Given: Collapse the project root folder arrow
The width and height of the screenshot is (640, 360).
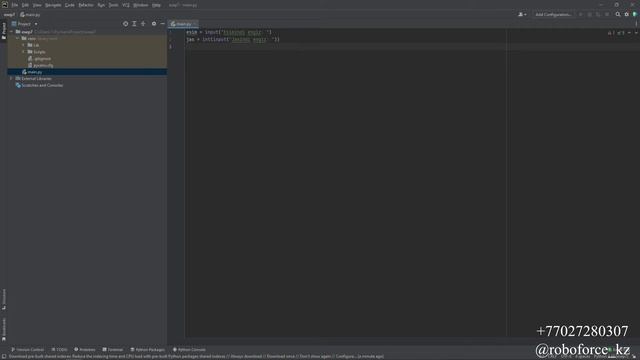Looking at the screenshot, I should pos(12,32).
